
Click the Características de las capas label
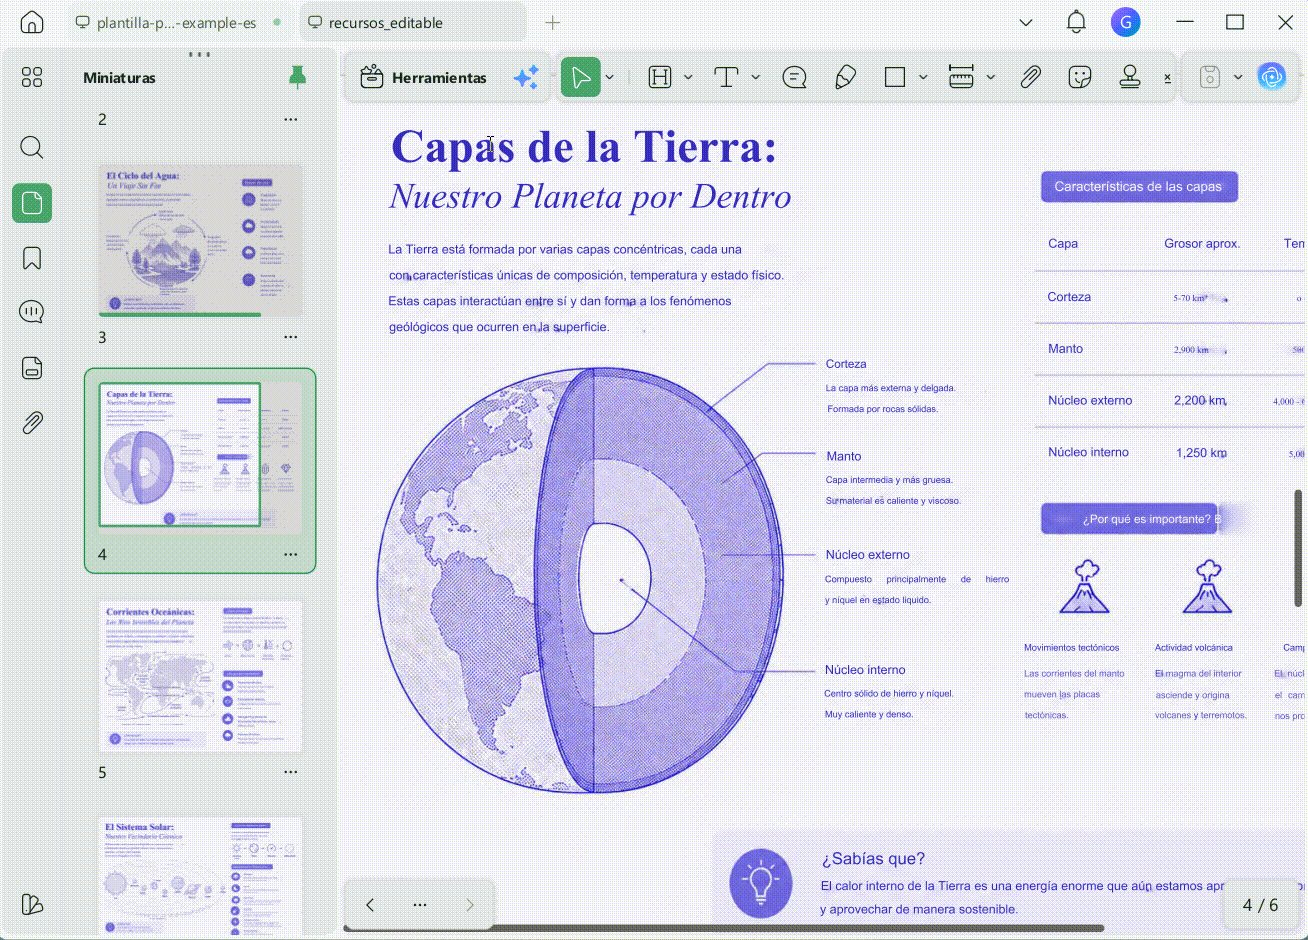coord(1138,187)
